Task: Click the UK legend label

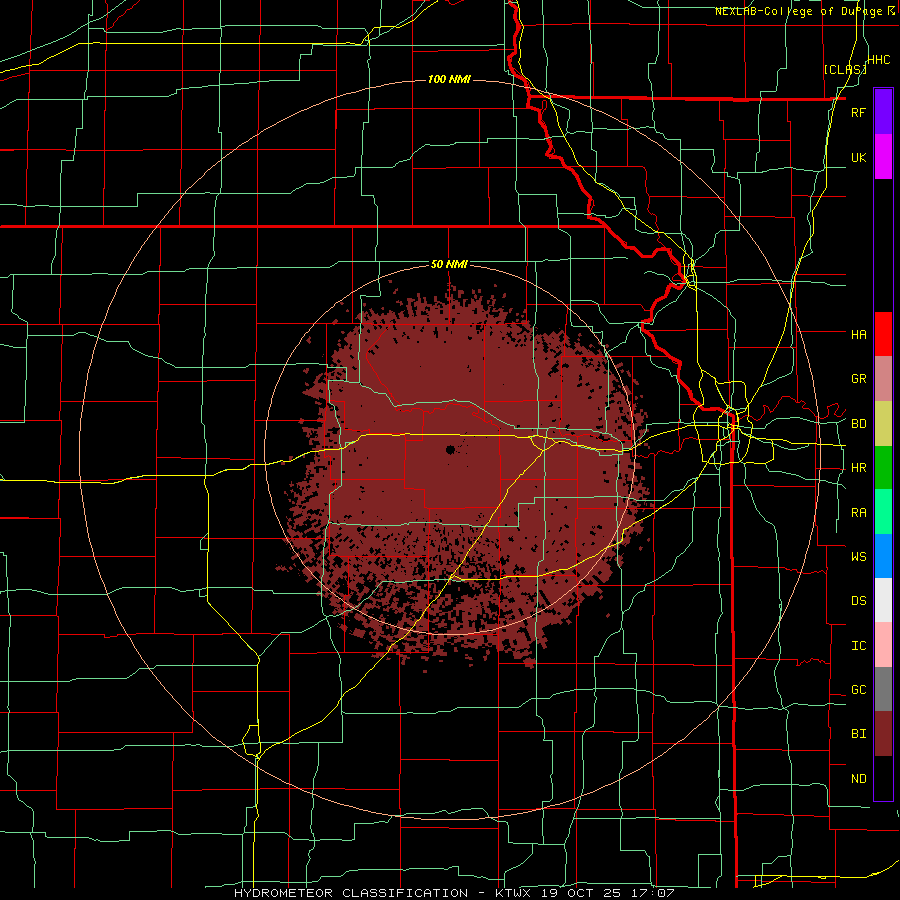Action: pos(858,157)
